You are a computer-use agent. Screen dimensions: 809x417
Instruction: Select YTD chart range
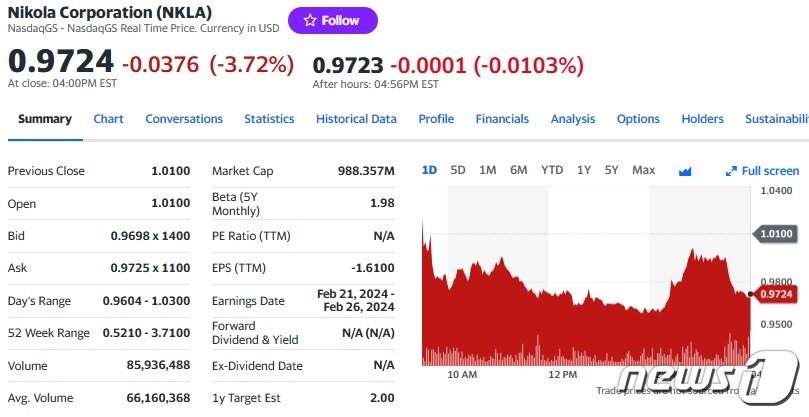tap(552, 170)
